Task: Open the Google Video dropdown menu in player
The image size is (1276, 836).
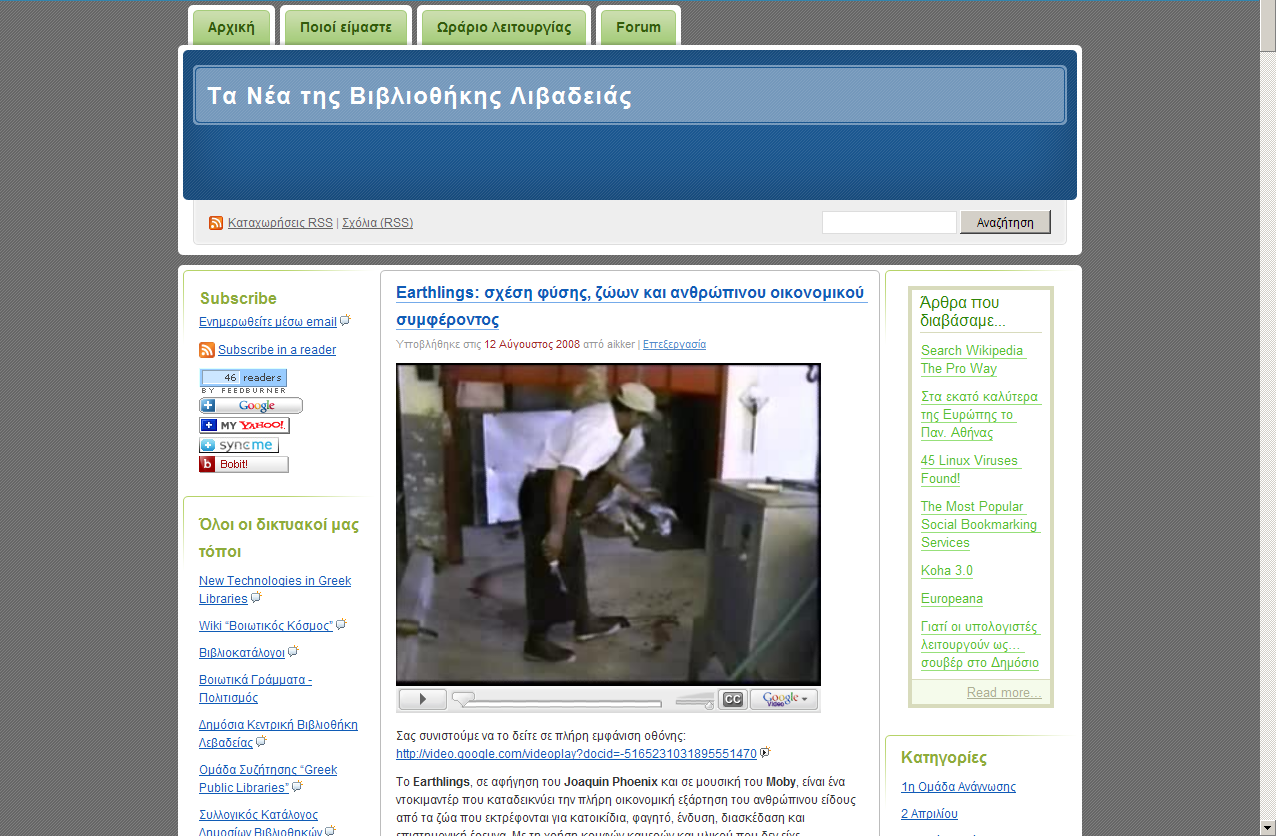Action: (784, 699)
